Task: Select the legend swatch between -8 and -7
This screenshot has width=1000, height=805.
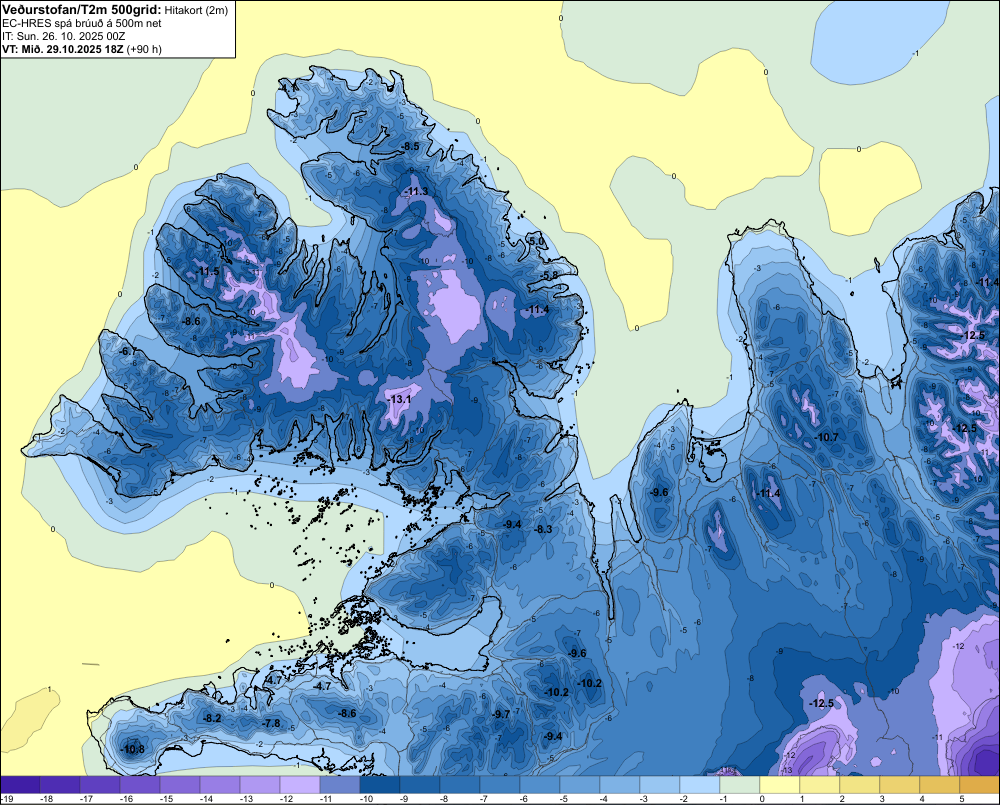Action: pyautogui.click(x=460, y=785)
